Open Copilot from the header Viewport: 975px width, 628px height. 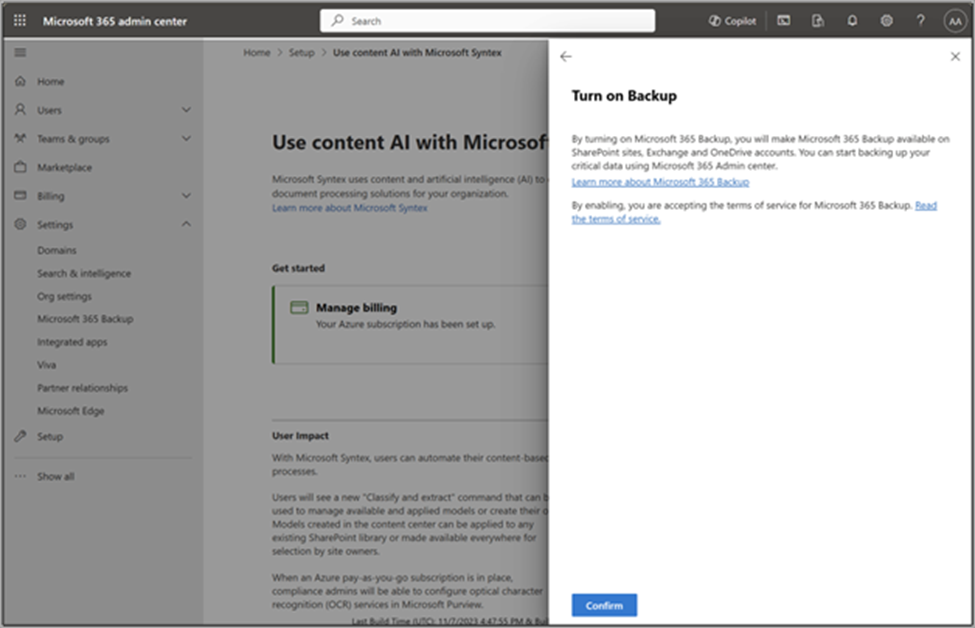(x=732, y=21)
